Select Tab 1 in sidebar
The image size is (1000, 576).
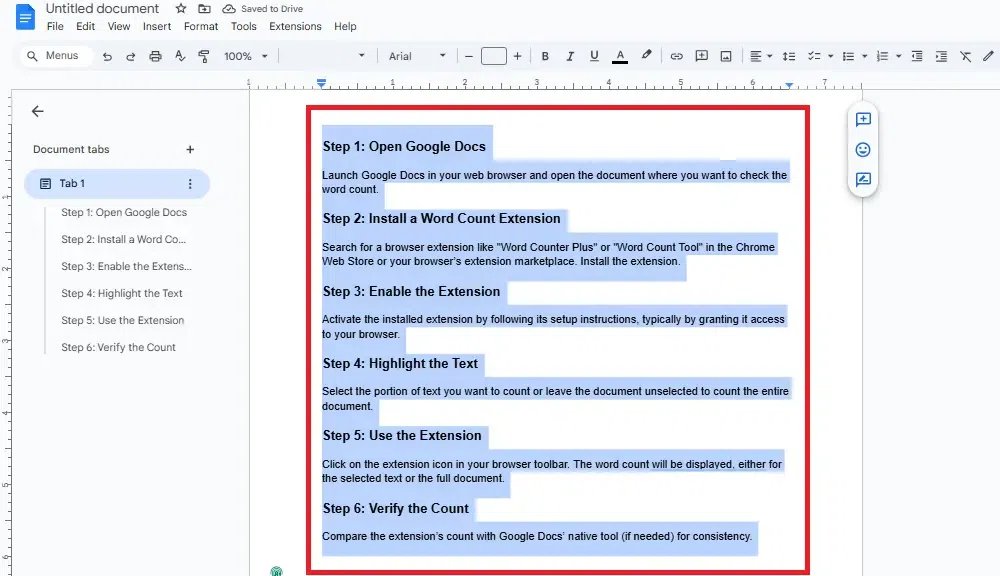click(117, 184)
